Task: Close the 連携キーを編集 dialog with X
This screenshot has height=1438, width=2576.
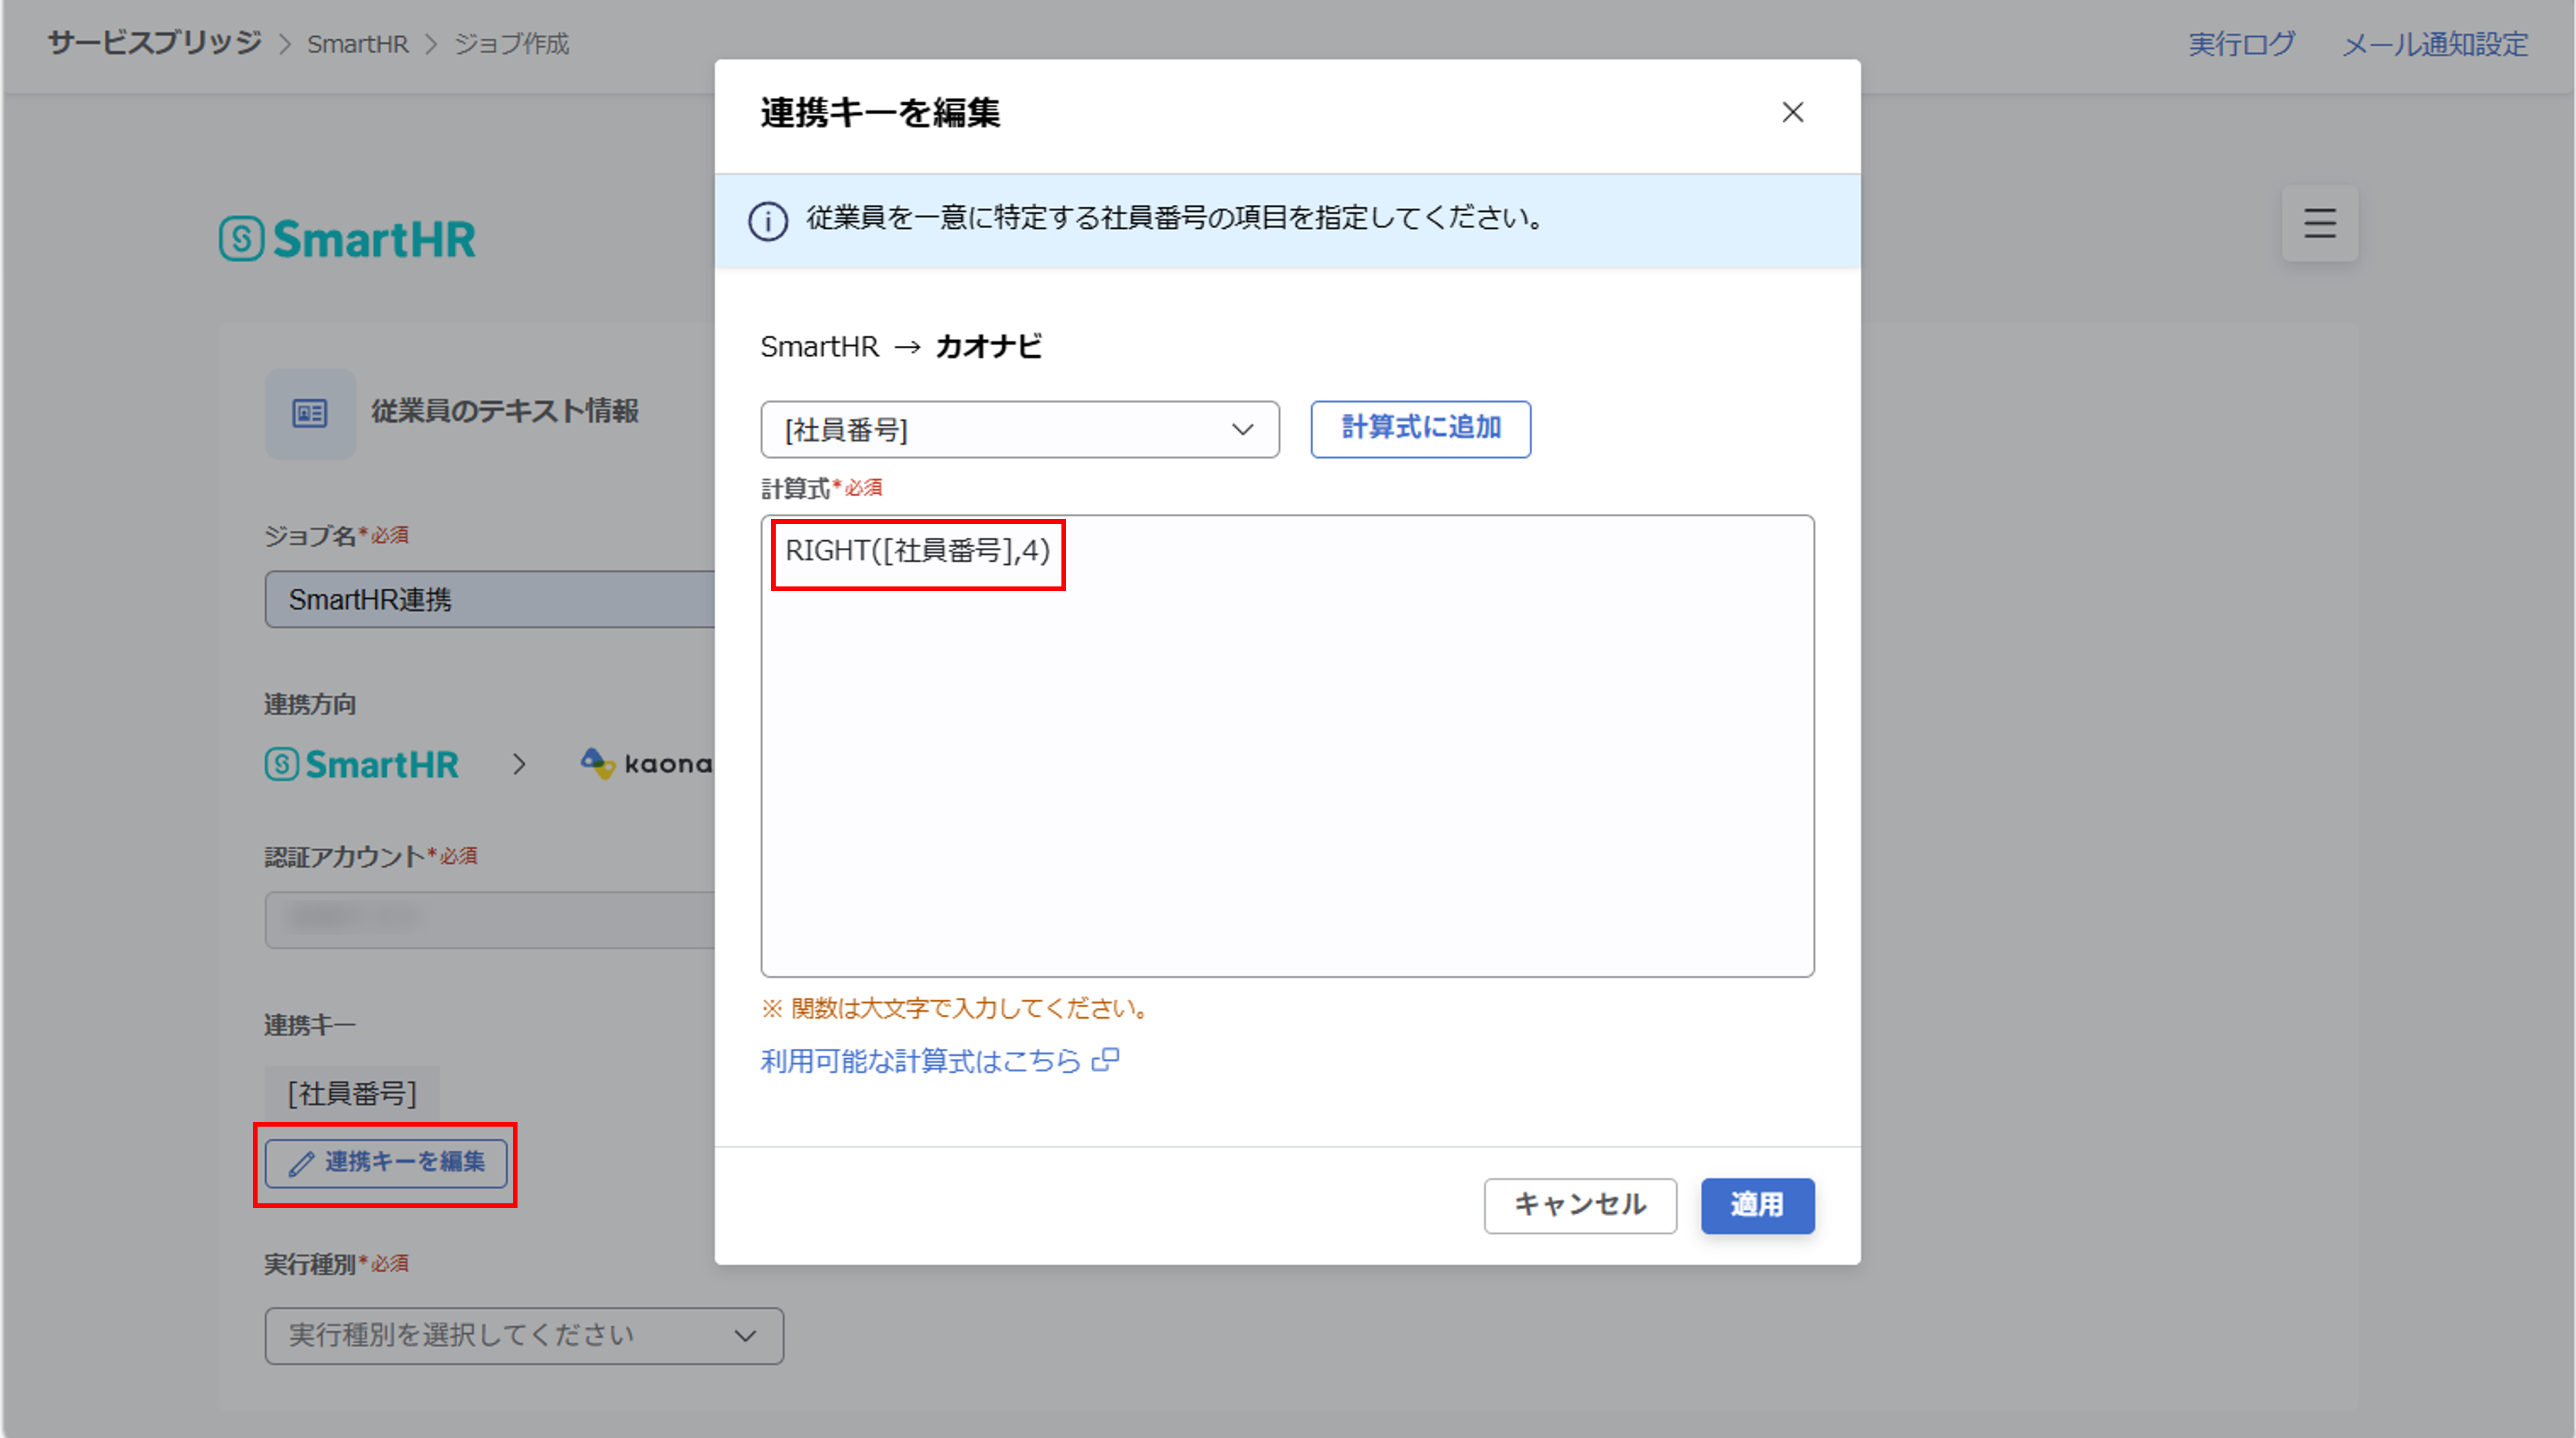Action: tap(1792, 112)
